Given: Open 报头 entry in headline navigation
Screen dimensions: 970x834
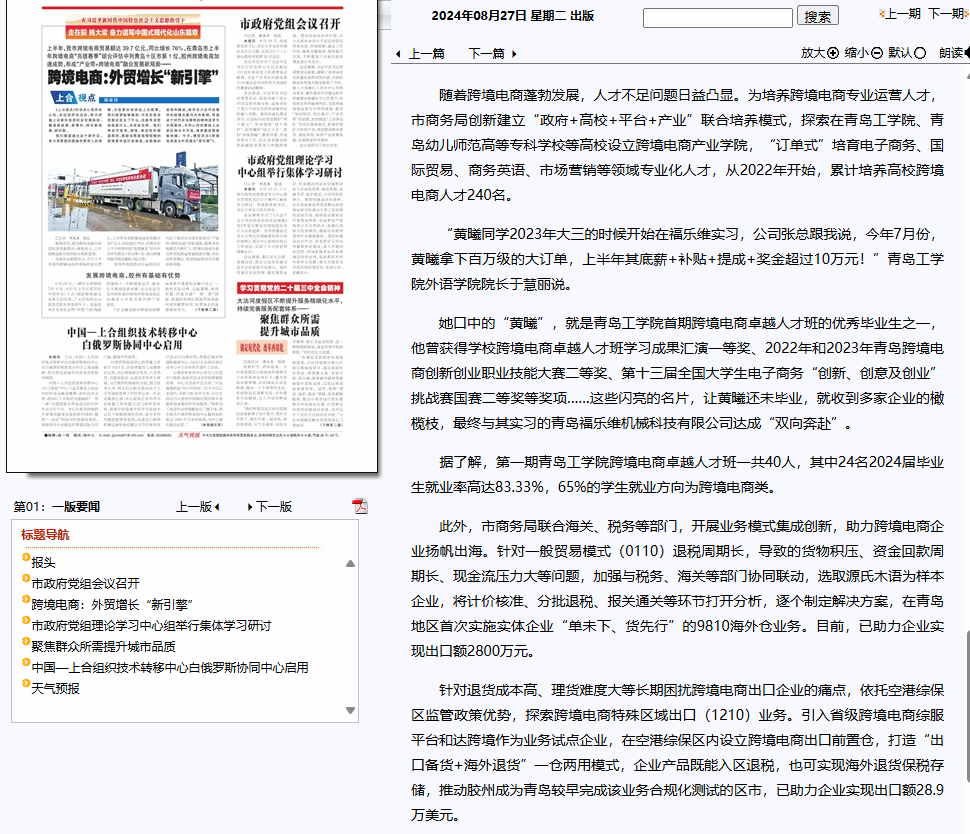Looking at the screenshot, I should (43, 562).
